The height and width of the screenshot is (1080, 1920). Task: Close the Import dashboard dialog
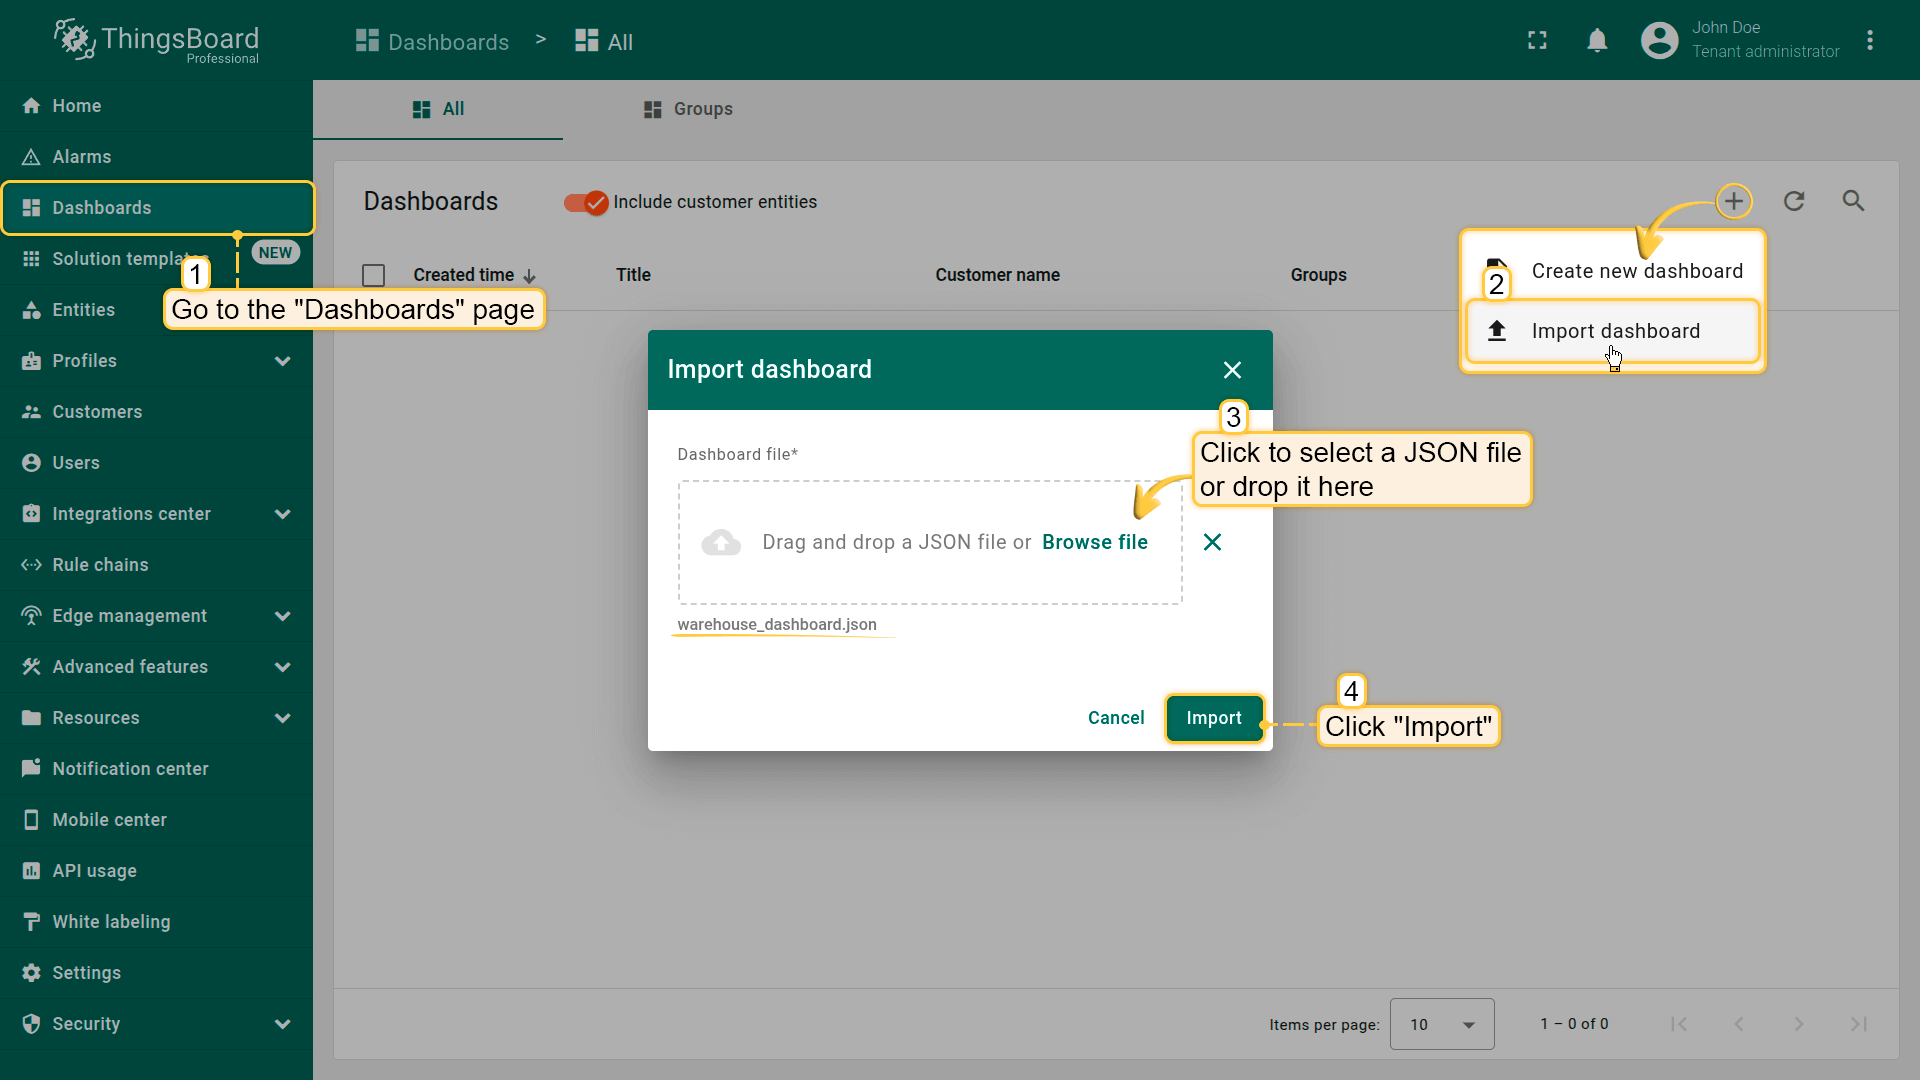(1232, 370)
